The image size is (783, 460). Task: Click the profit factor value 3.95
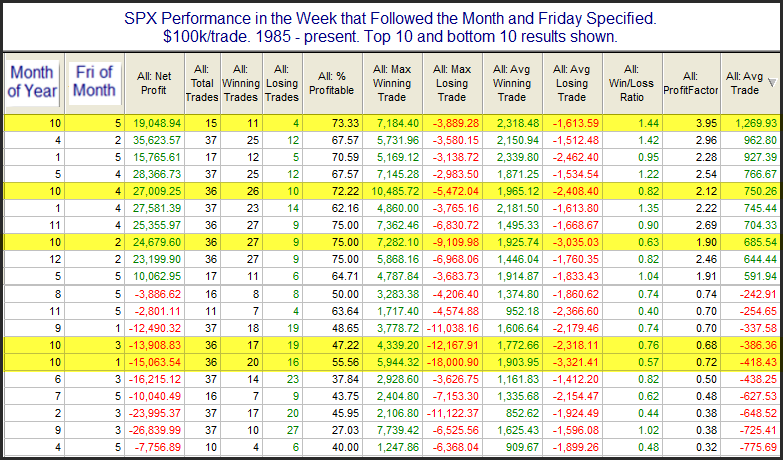point(708,123)
